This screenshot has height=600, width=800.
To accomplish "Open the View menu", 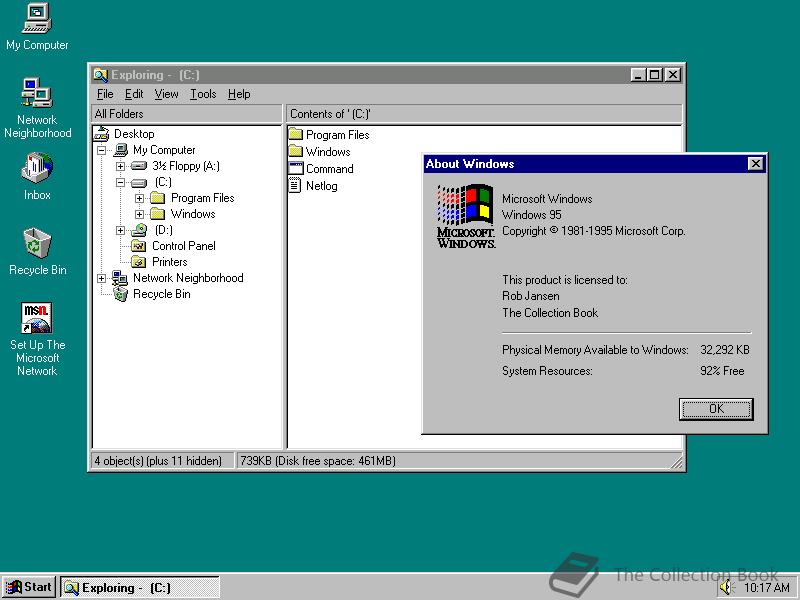I will coord(167,94).
